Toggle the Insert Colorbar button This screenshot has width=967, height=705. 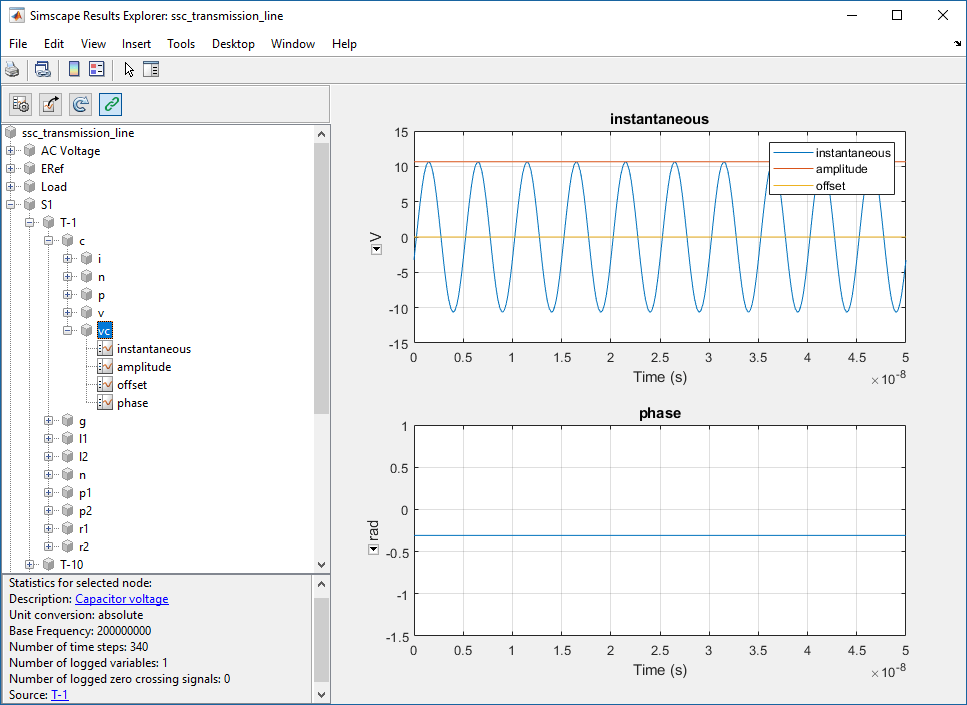click(74, 69)
